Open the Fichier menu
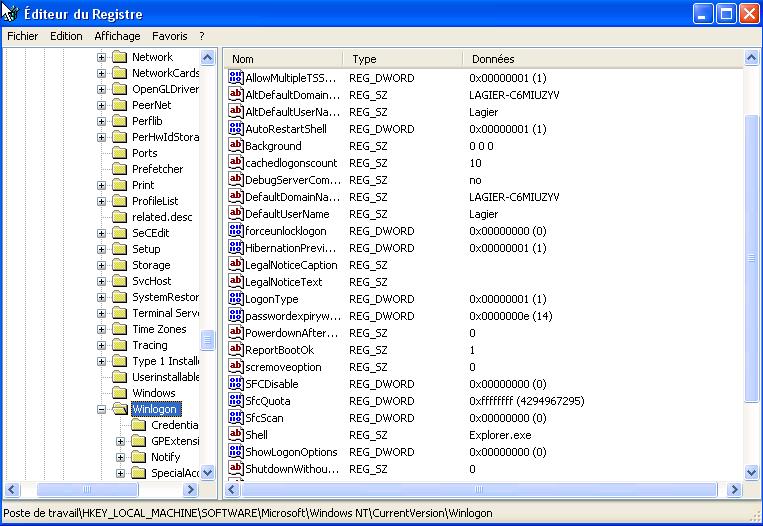 22,36
